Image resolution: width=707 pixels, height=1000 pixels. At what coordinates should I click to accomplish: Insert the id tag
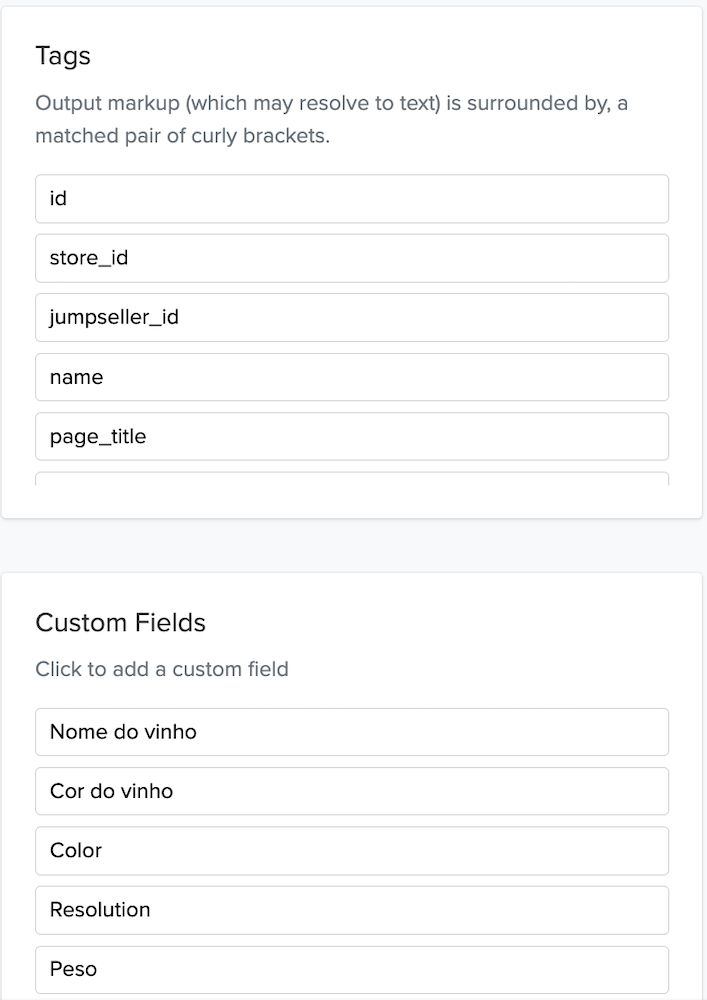(x=352, y=199)
